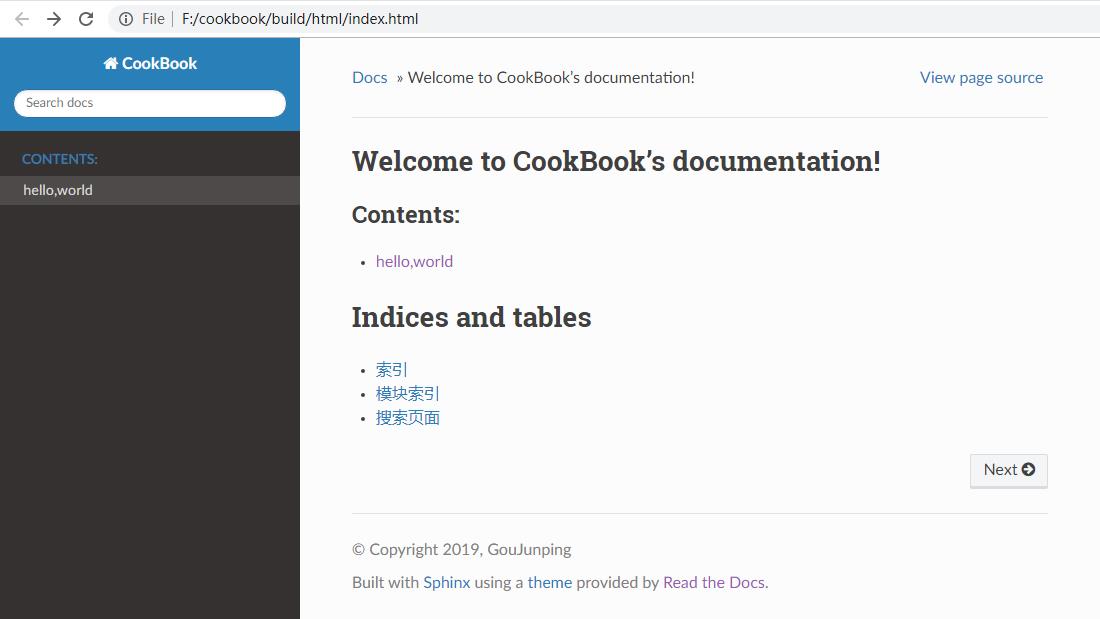Click the Next button
The image size is (1100, 619).
click(1009, 470)
